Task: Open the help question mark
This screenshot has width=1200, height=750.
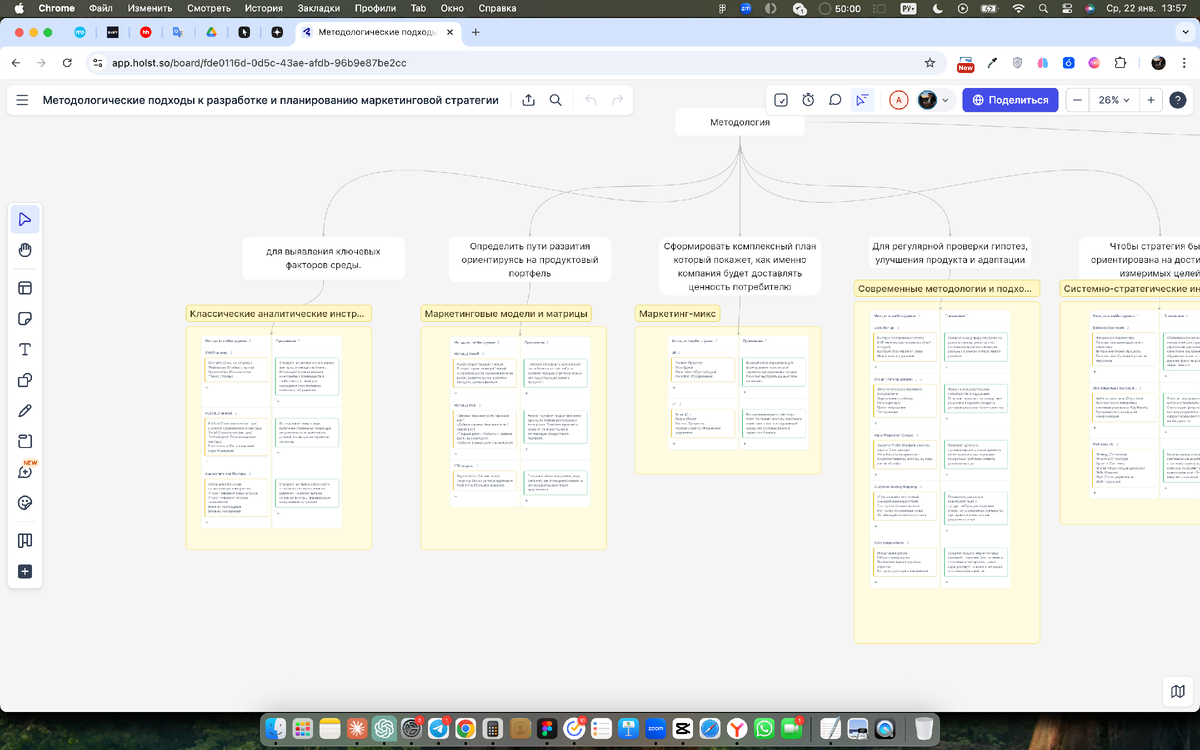Action: (1178, 100)
